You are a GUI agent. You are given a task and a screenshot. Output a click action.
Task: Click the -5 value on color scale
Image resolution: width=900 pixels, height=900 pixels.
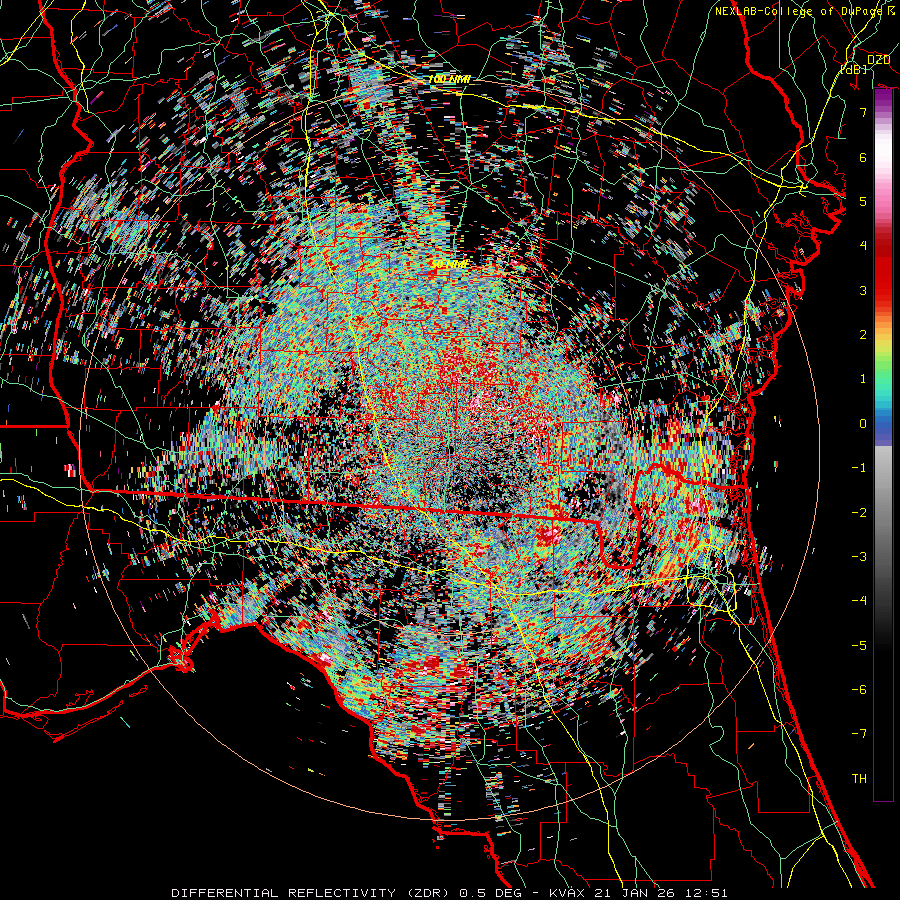[859, 646]
